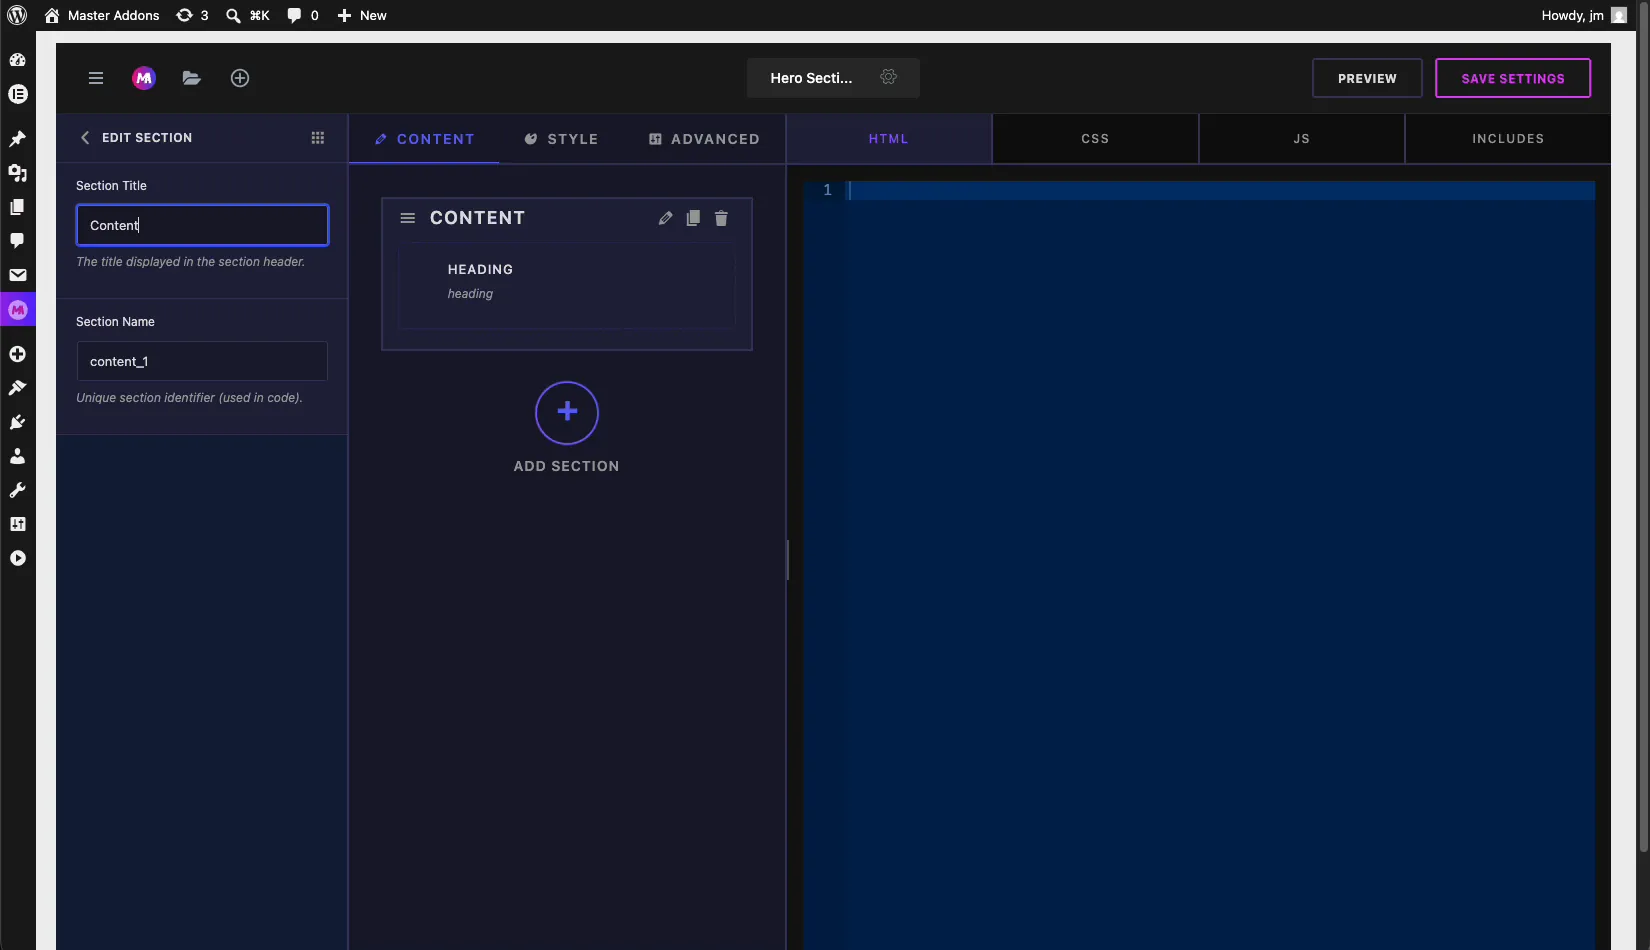Select the JS code tab
The height and width of the screenshot is (950, 1650).
1301,139
